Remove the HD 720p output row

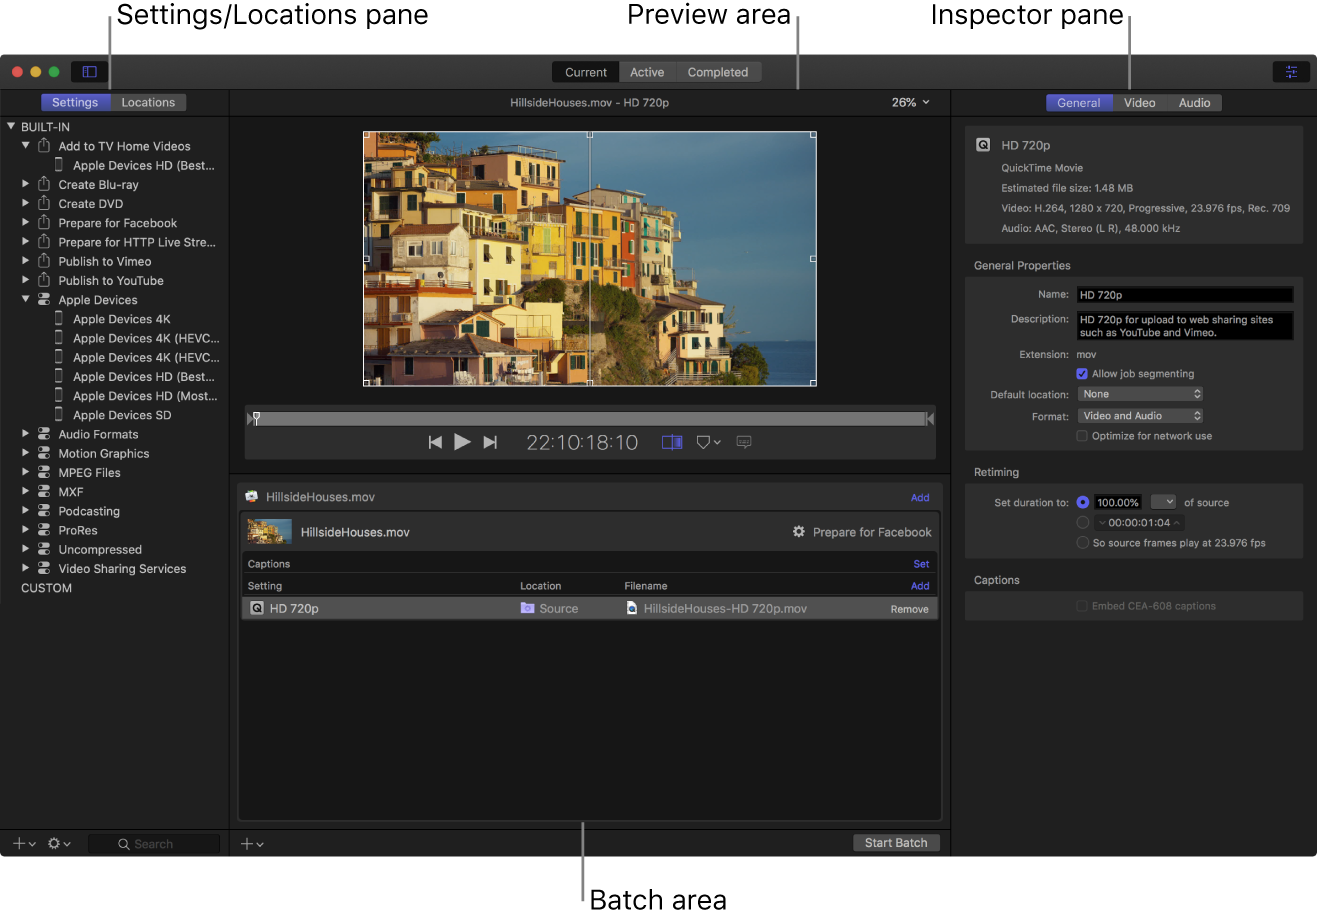[909, 609]
